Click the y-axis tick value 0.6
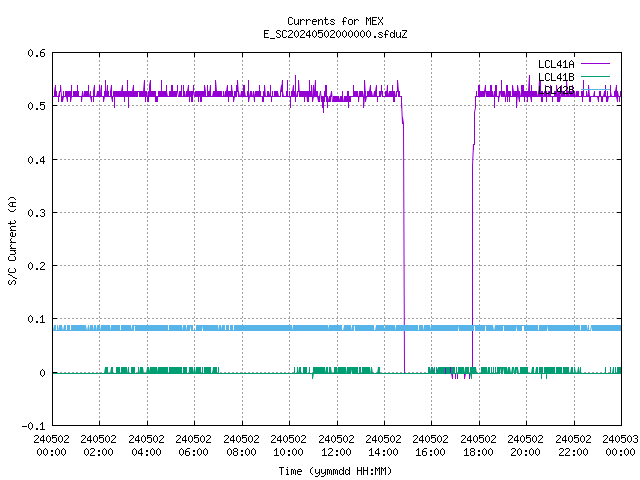The height and width of the screenshot is (480, 640). click(36, 53)
